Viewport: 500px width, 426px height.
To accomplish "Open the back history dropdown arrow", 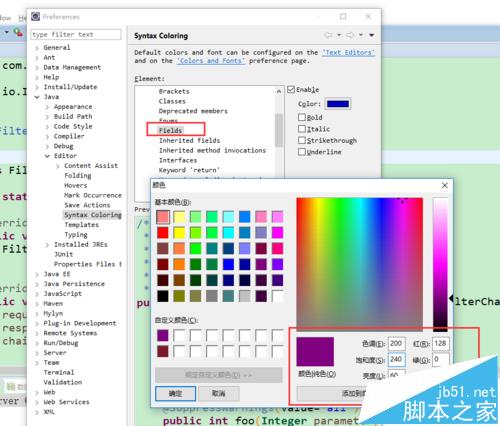I will click(x=339, y=35).
